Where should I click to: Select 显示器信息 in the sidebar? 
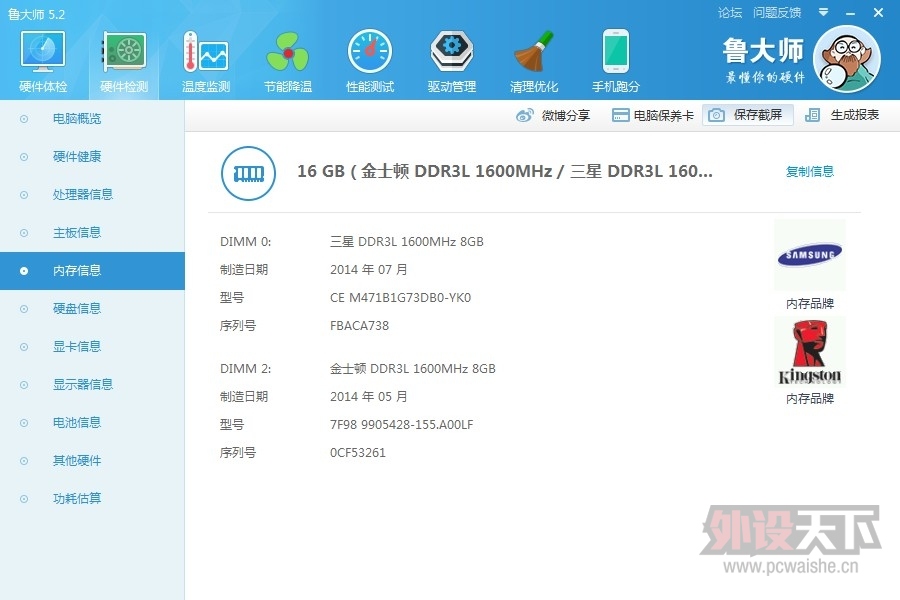coord(92,385)
